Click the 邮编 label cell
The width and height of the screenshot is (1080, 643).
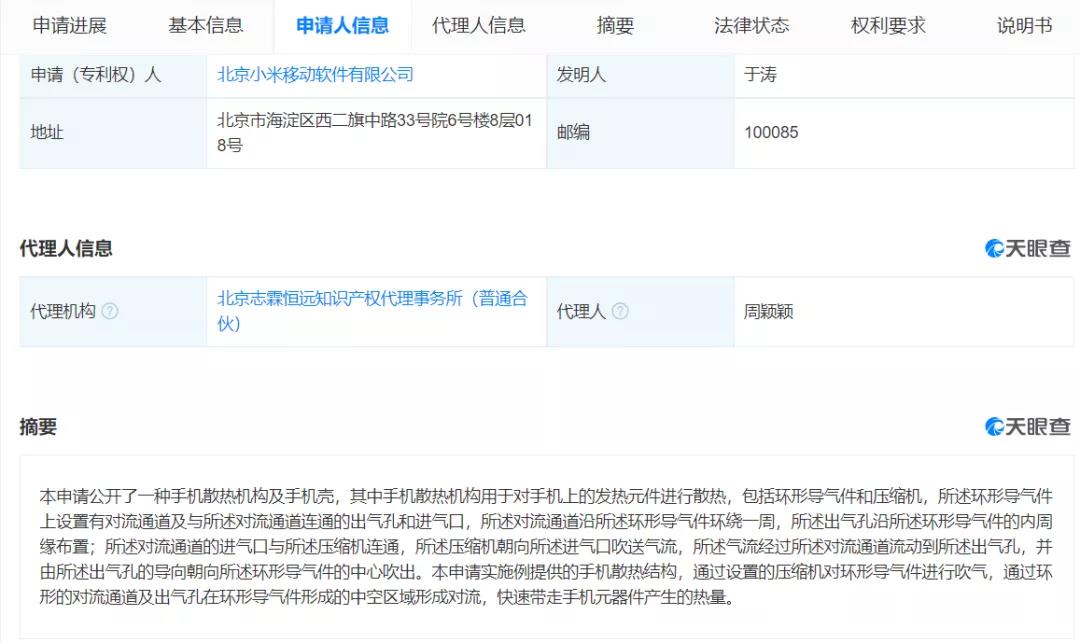[640, 133]
